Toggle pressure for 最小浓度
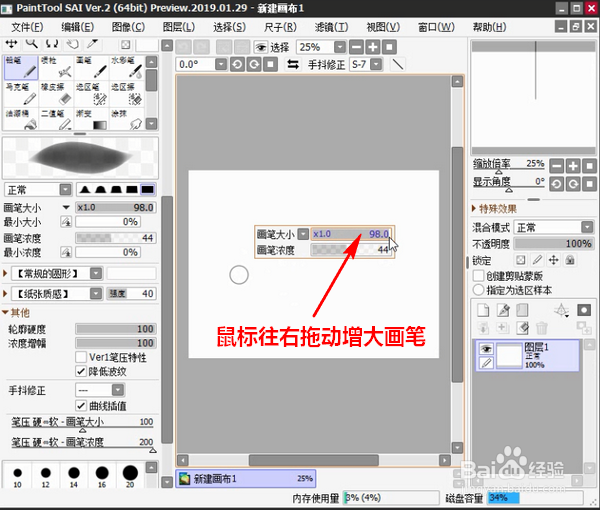600x510 pixels. coord(66,252)
